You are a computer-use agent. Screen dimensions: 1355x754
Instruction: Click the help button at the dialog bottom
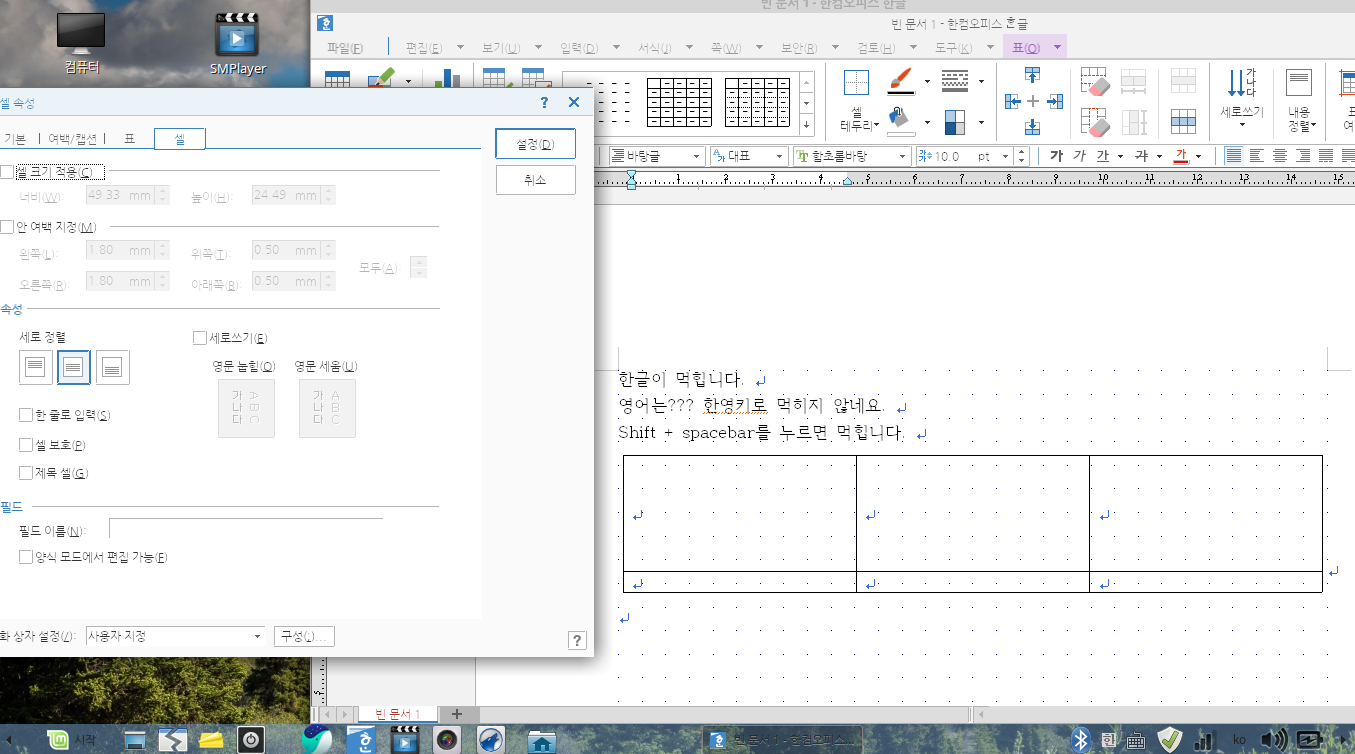pyautogui.click(x=577, y=641)
